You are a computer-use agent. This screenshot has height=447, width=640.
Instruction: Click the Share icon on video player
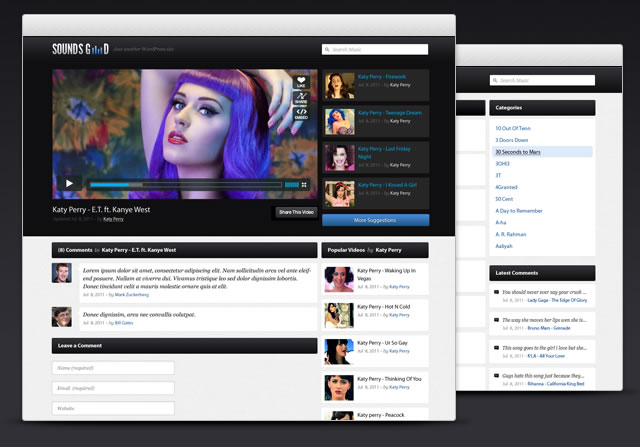pos(301,98)
